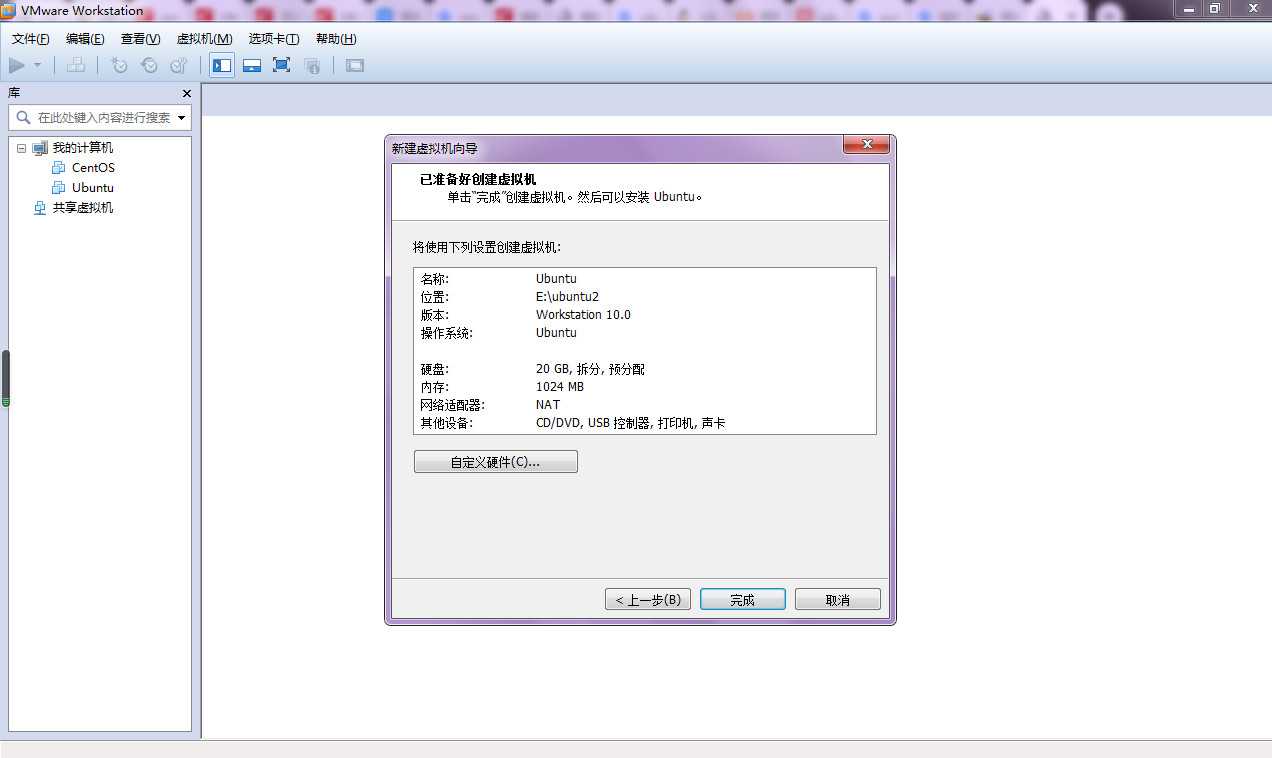Click the send Ctrl+Alt+Del toolbar icon
Screen dimensions: 1272x758
[x=76, y=65]
